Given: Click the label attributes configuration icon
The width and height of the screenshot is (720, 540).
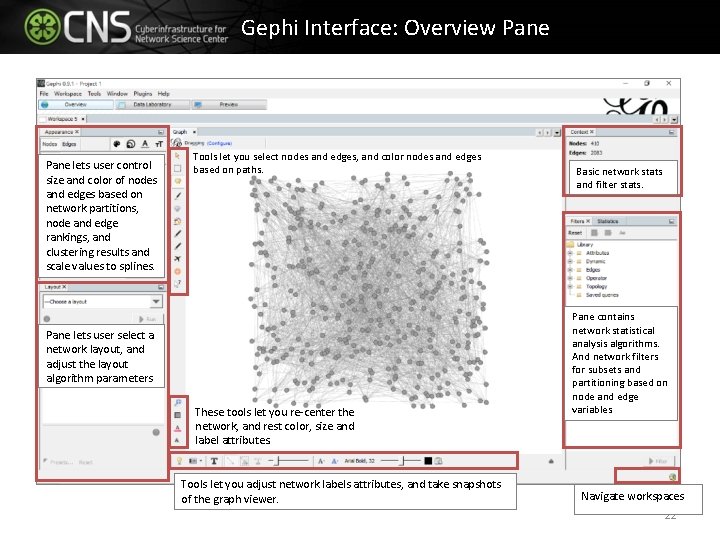Looking at the screenshot, I should pyautogui.click(x=439, y=461).
